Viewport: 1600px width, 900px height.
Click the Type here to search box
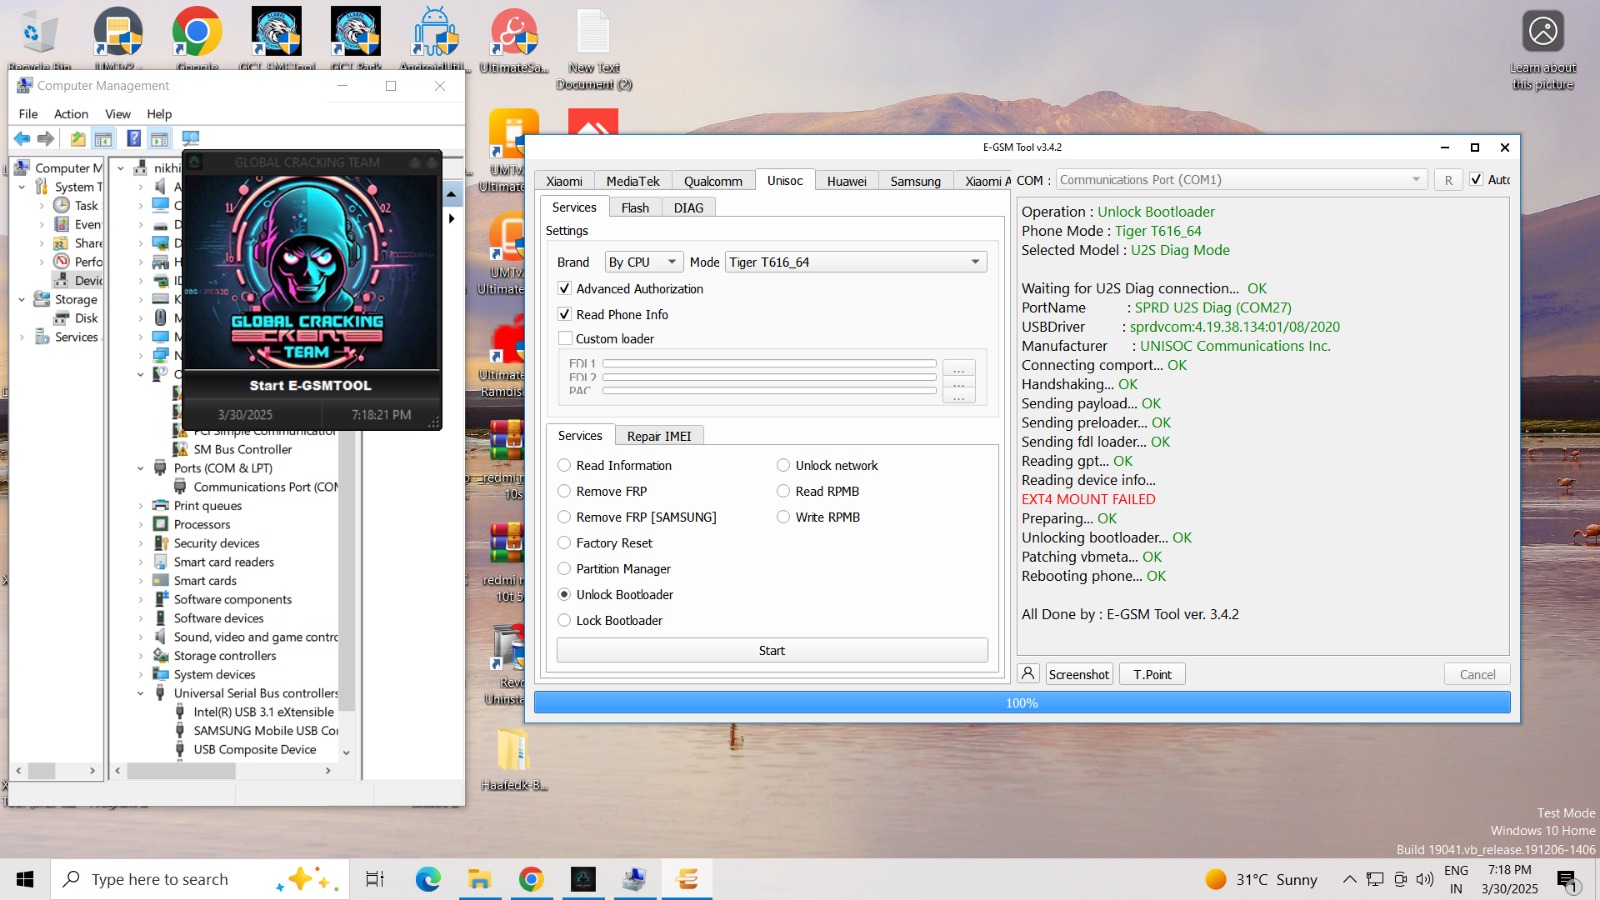click(200, 879)
